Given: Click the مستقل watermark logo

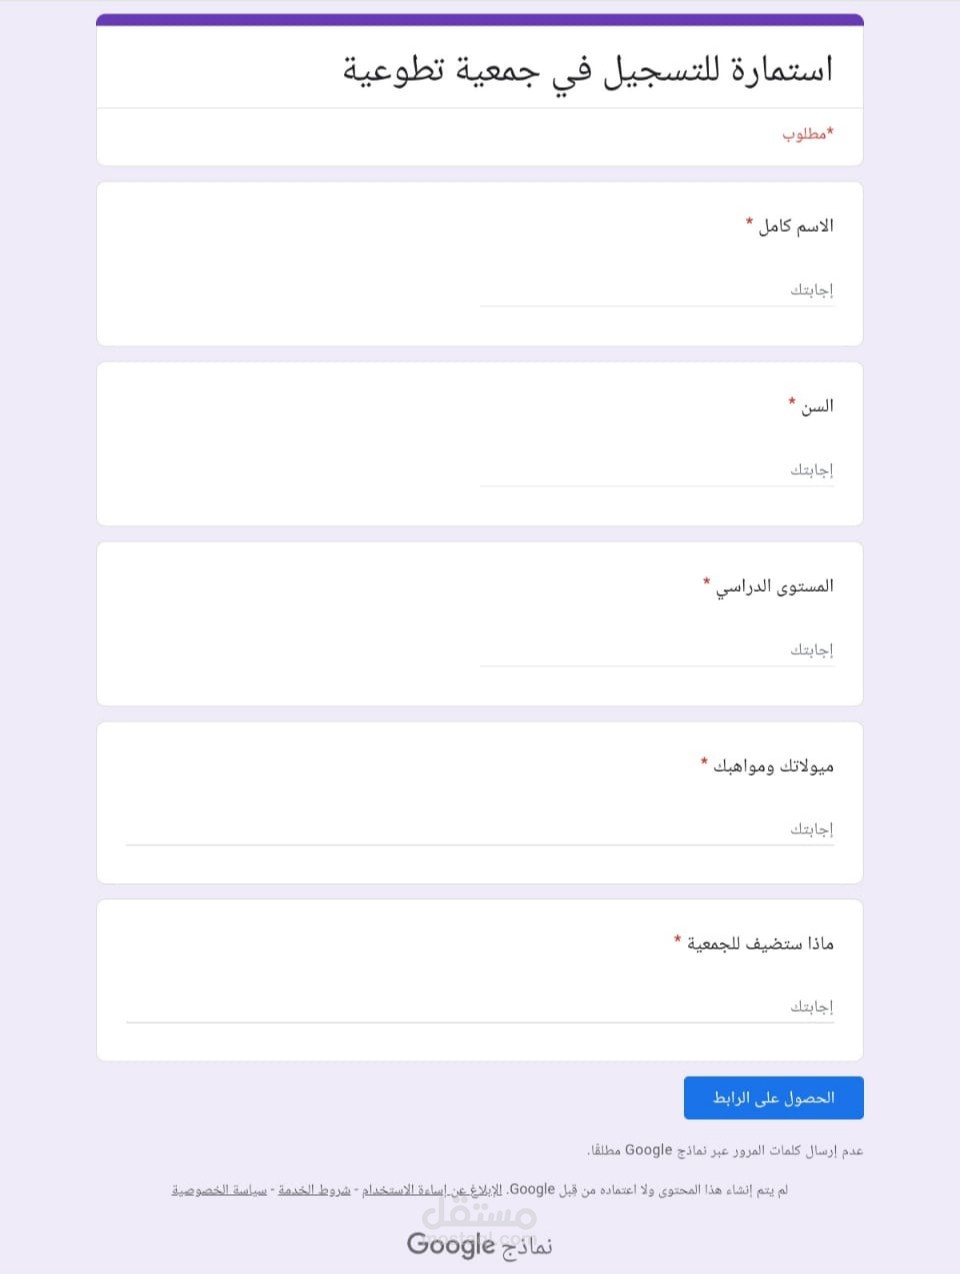Looking at the screenshot, I should pyautogui.click(x=479, y=1214).
